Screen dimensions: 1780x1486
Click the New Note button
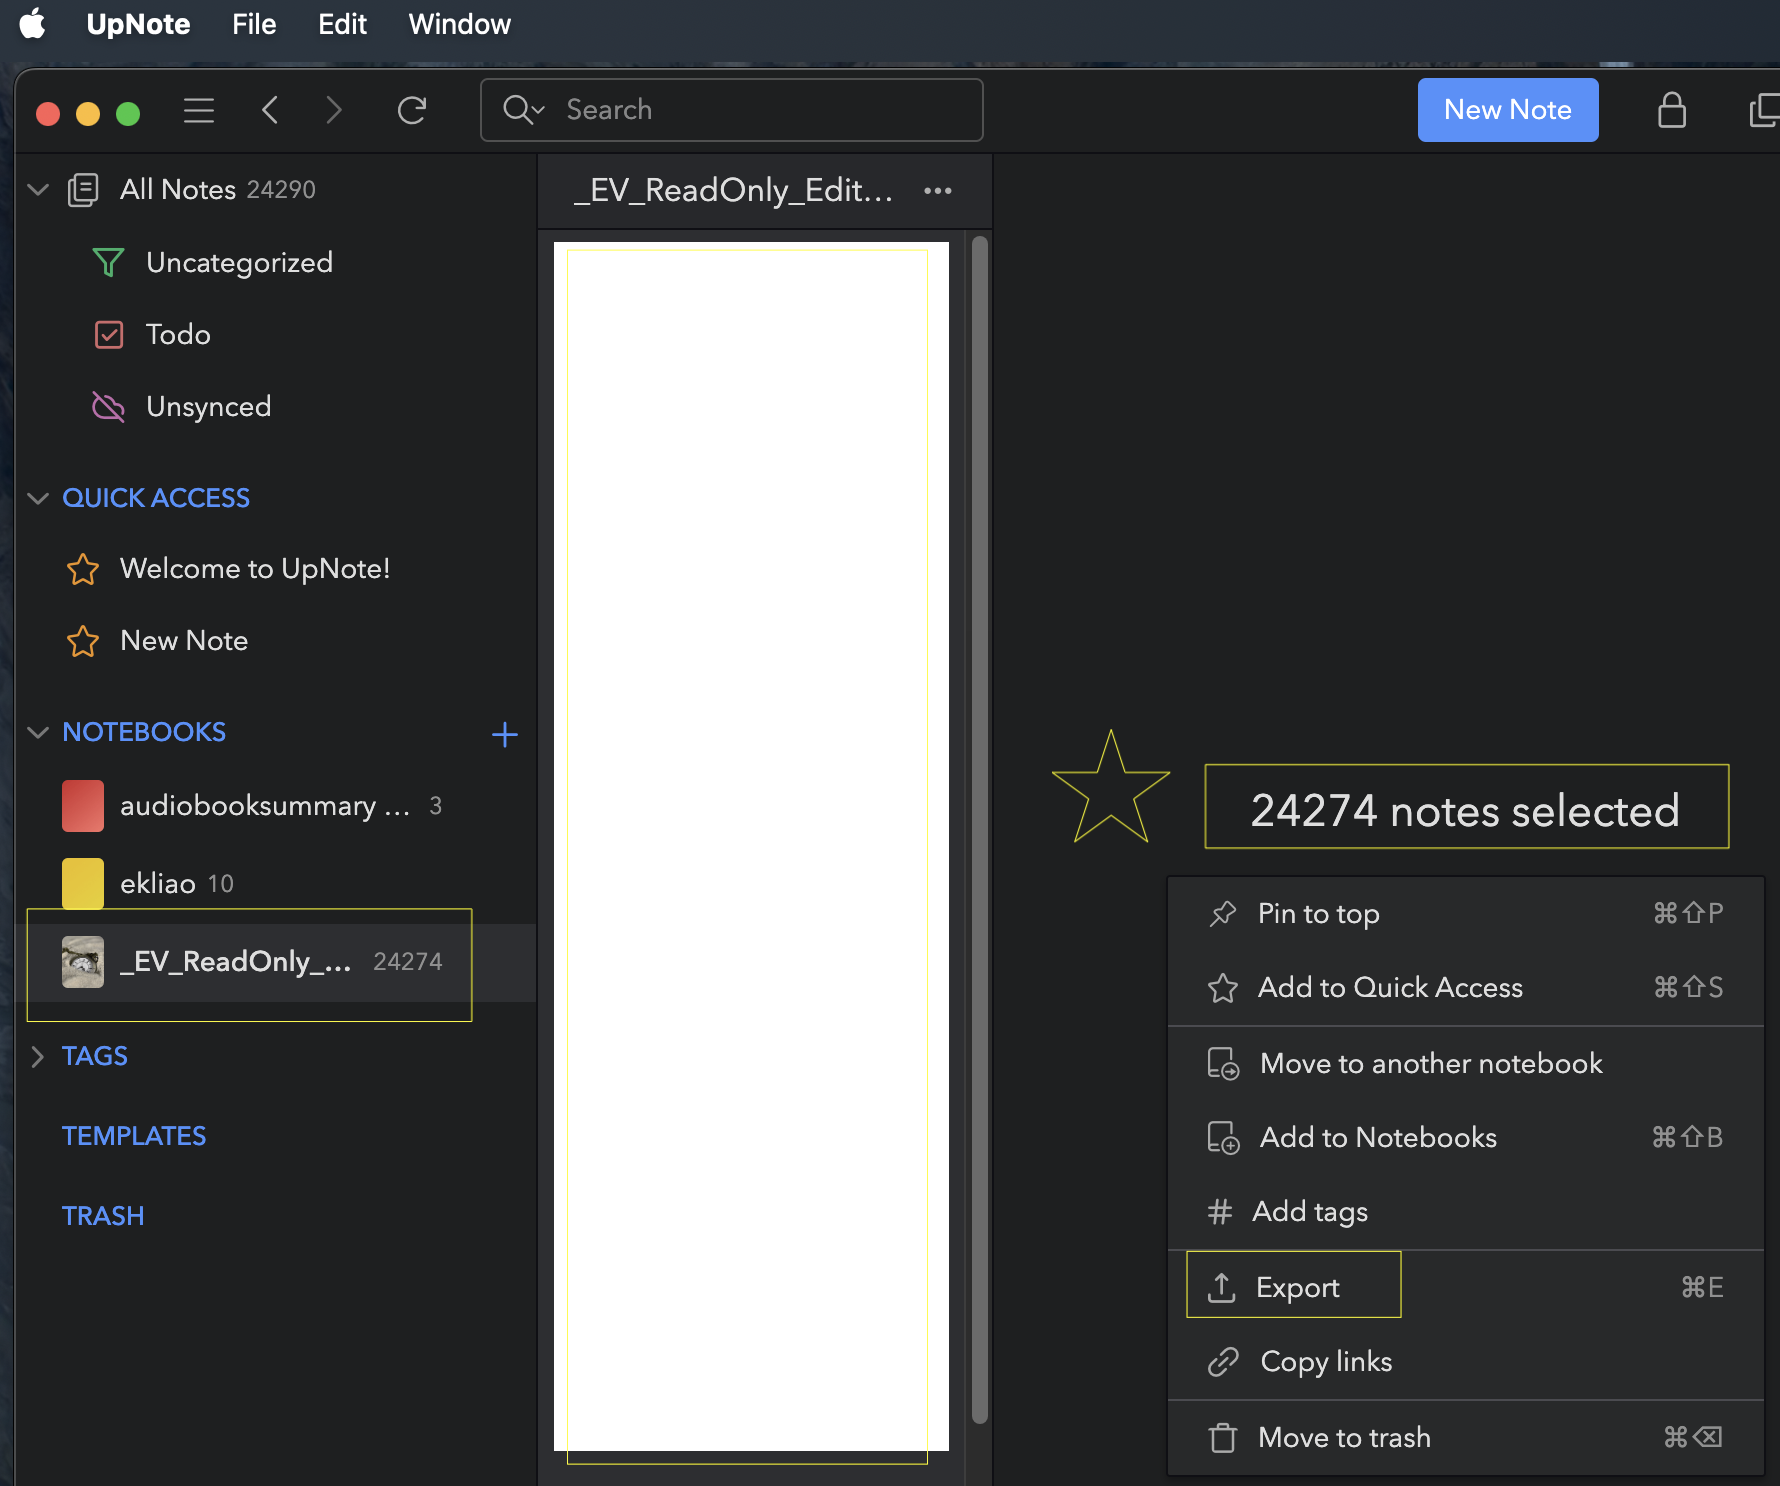pos(1508,110)
